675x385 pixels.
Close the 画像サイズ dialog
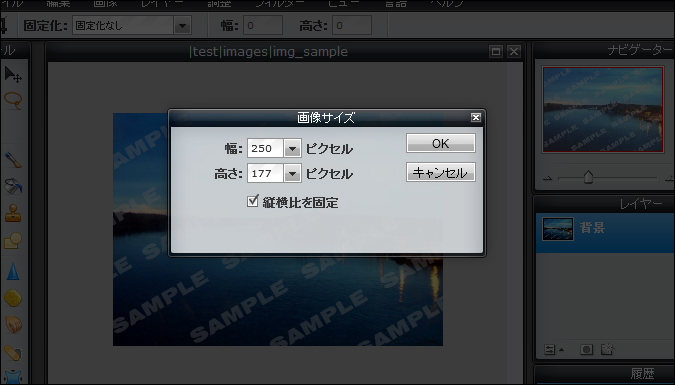click(x=476, y=118)
